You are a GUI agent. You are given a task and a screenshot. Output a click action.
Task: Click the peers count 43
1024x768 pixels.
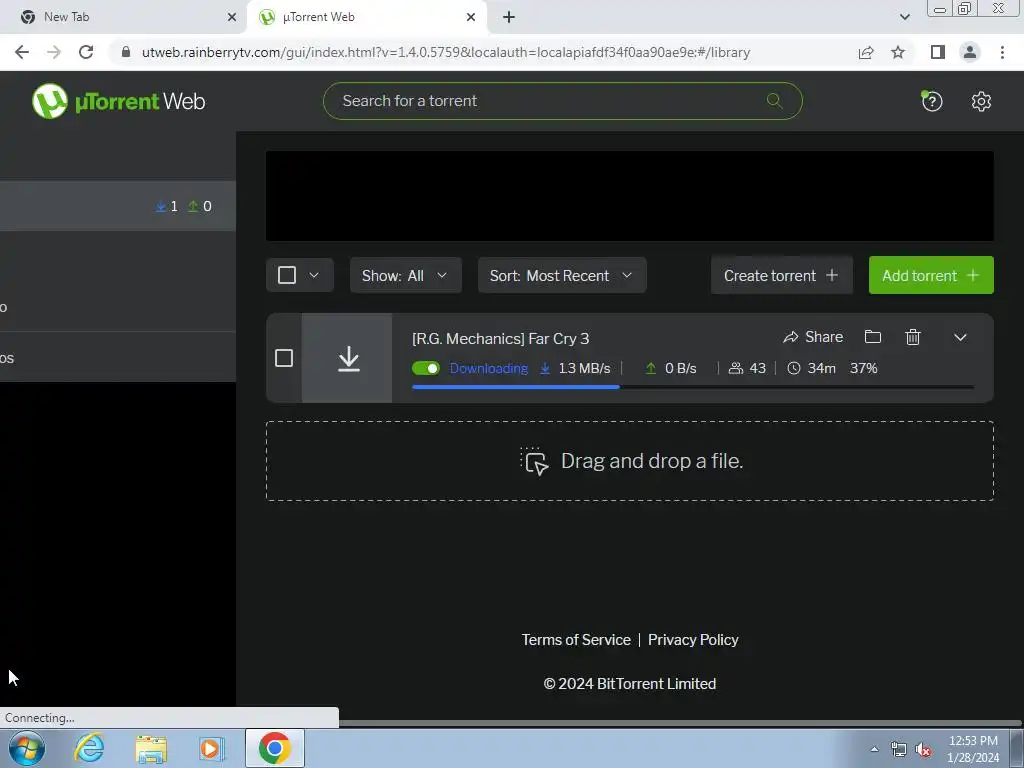coord(748,368)
